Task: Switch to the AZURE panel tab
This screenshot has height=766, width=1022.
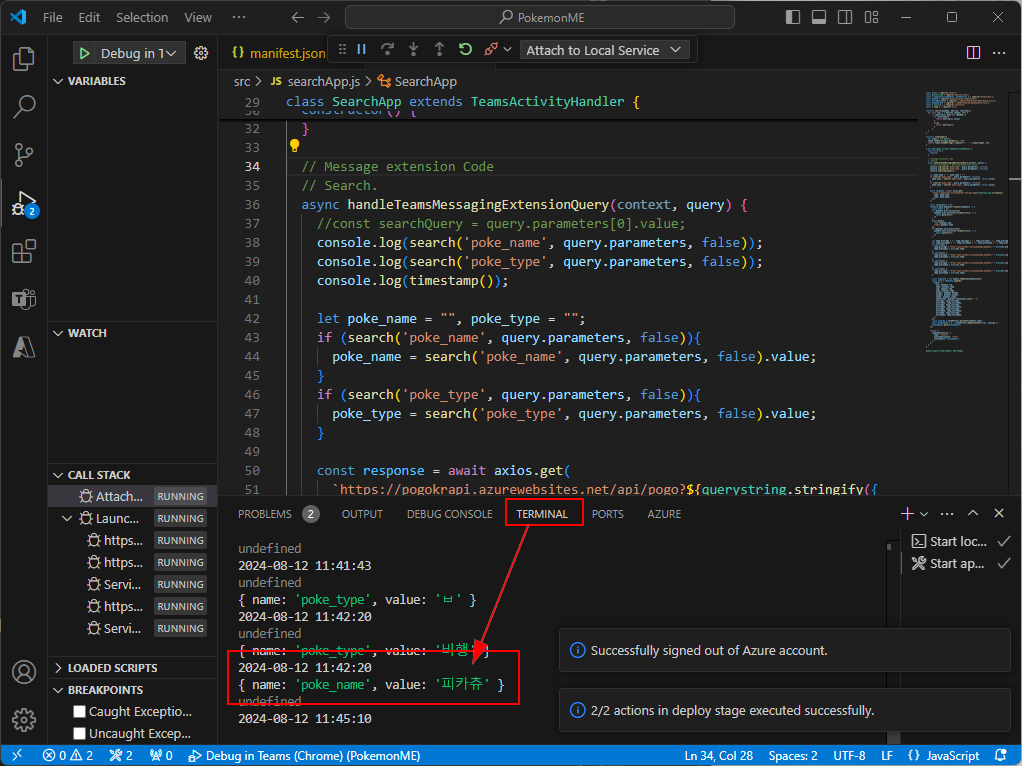Action: pyautogui.click(x=664, y=514)
